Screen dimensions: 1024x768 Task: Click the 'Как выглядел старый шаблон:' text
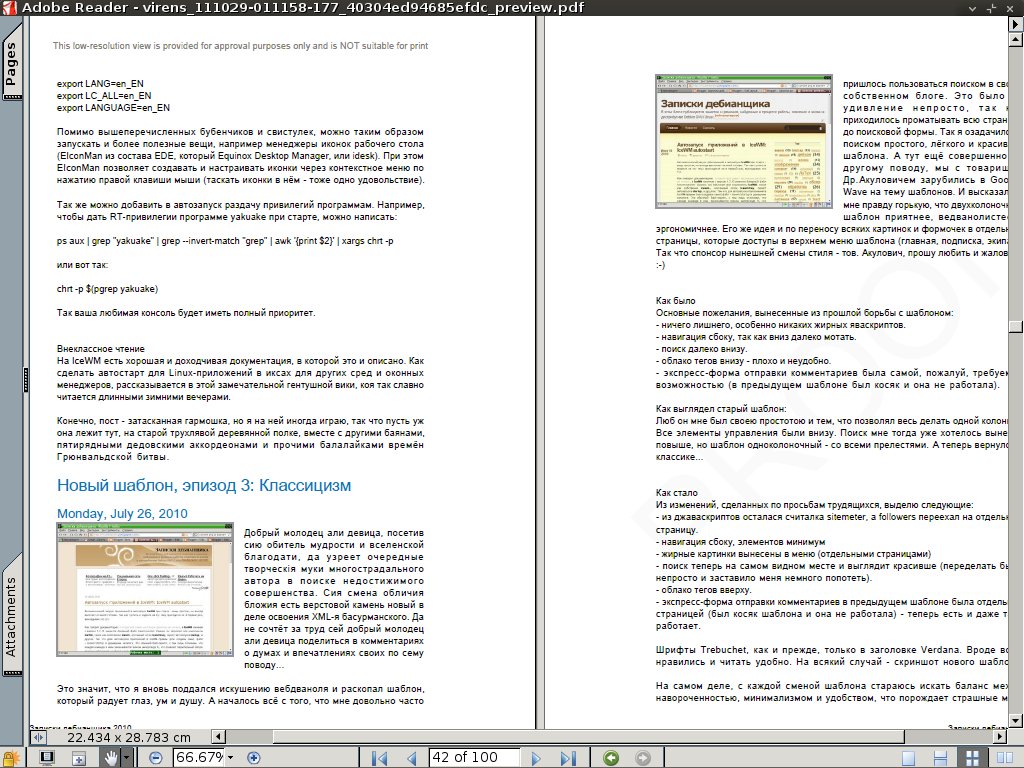click(x=721, y=409)
